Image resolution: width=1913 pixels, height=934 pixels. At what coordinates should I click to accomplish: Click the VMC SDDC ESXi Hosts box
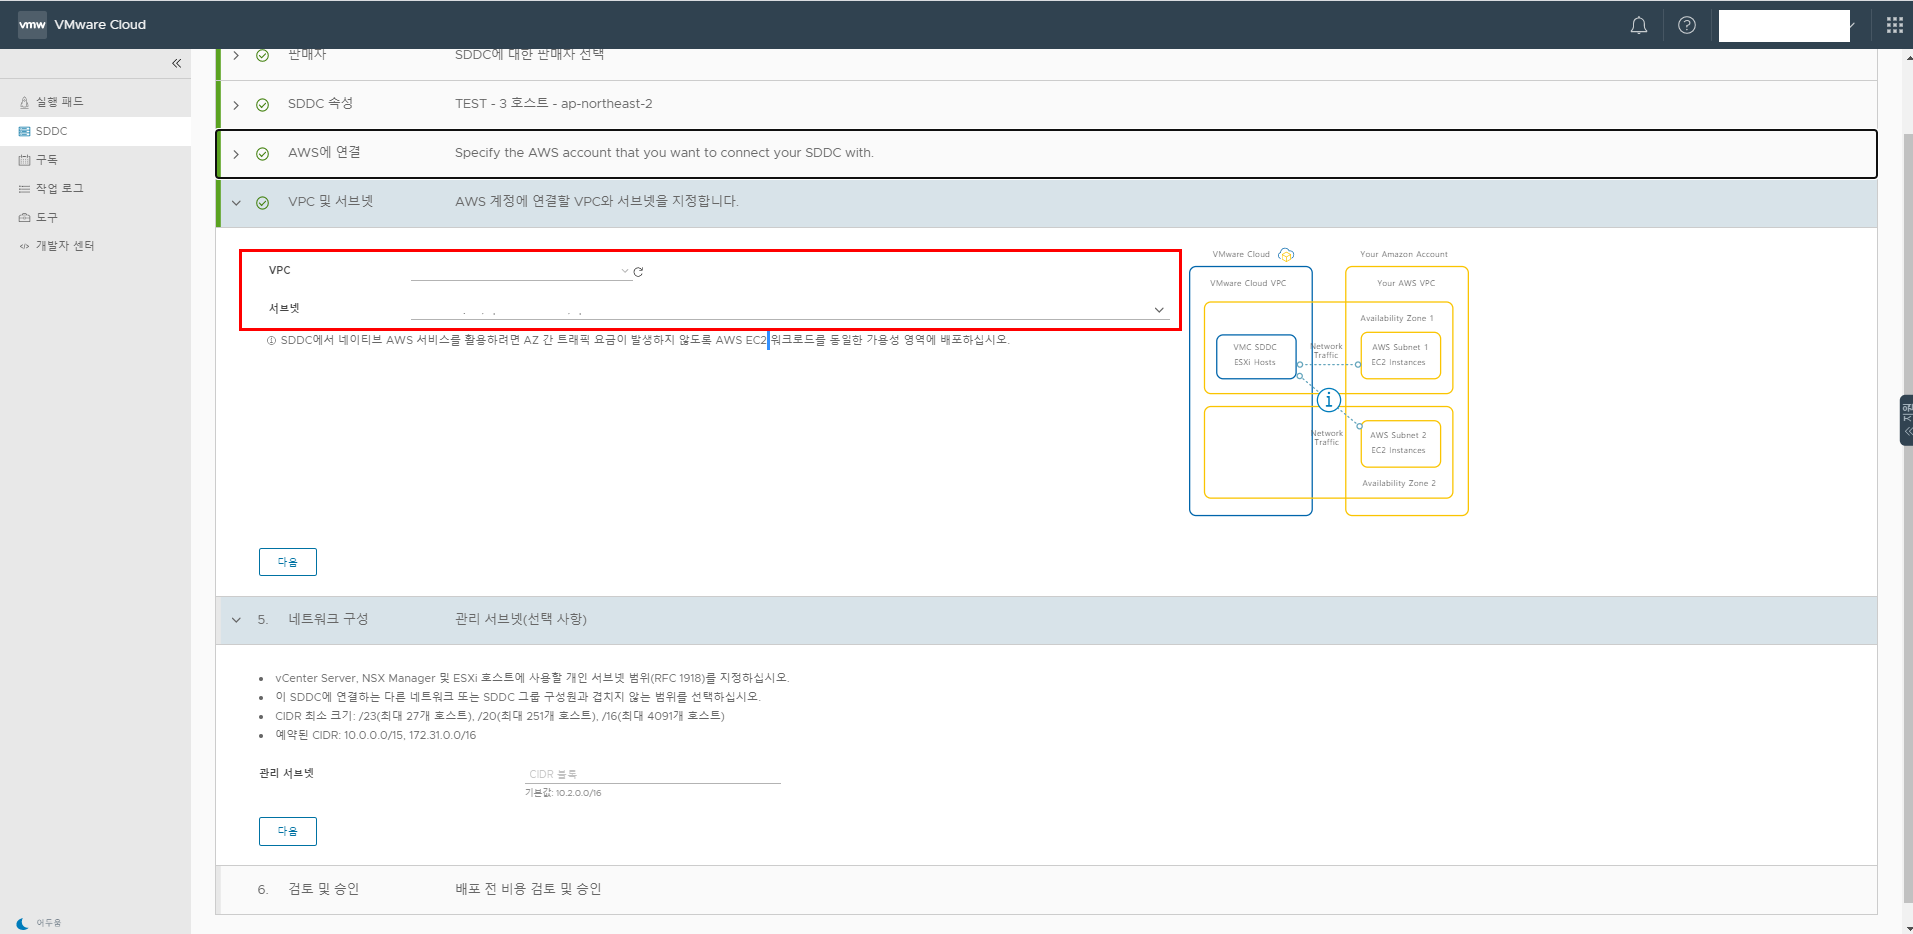[x=1256, y=356]
